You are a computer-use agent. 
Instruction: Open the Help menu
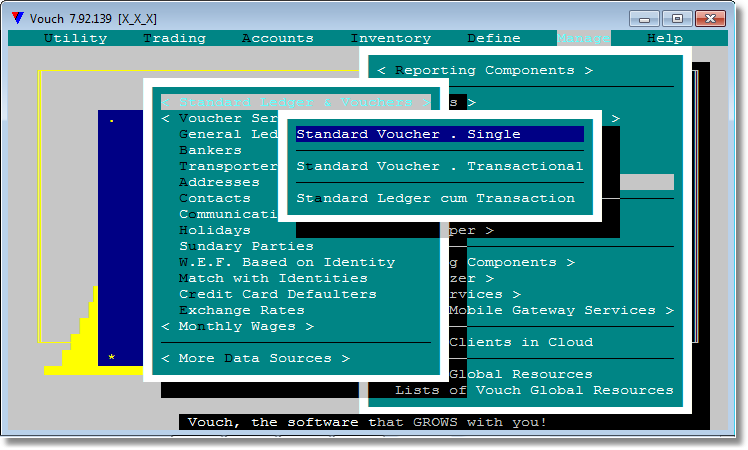pos(665,38)
